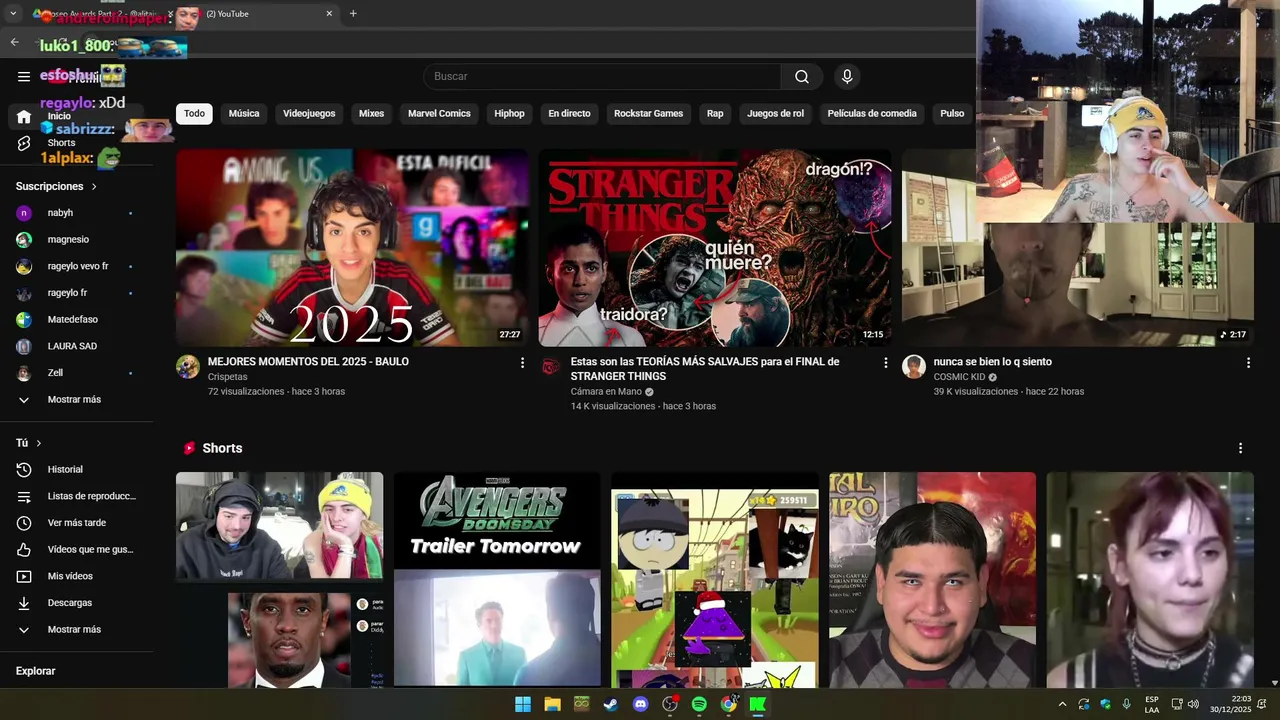1280x720 pixels.
Task: Open the browser tab search dropdown
Action: pyautogui.click(x=13, y=14)
